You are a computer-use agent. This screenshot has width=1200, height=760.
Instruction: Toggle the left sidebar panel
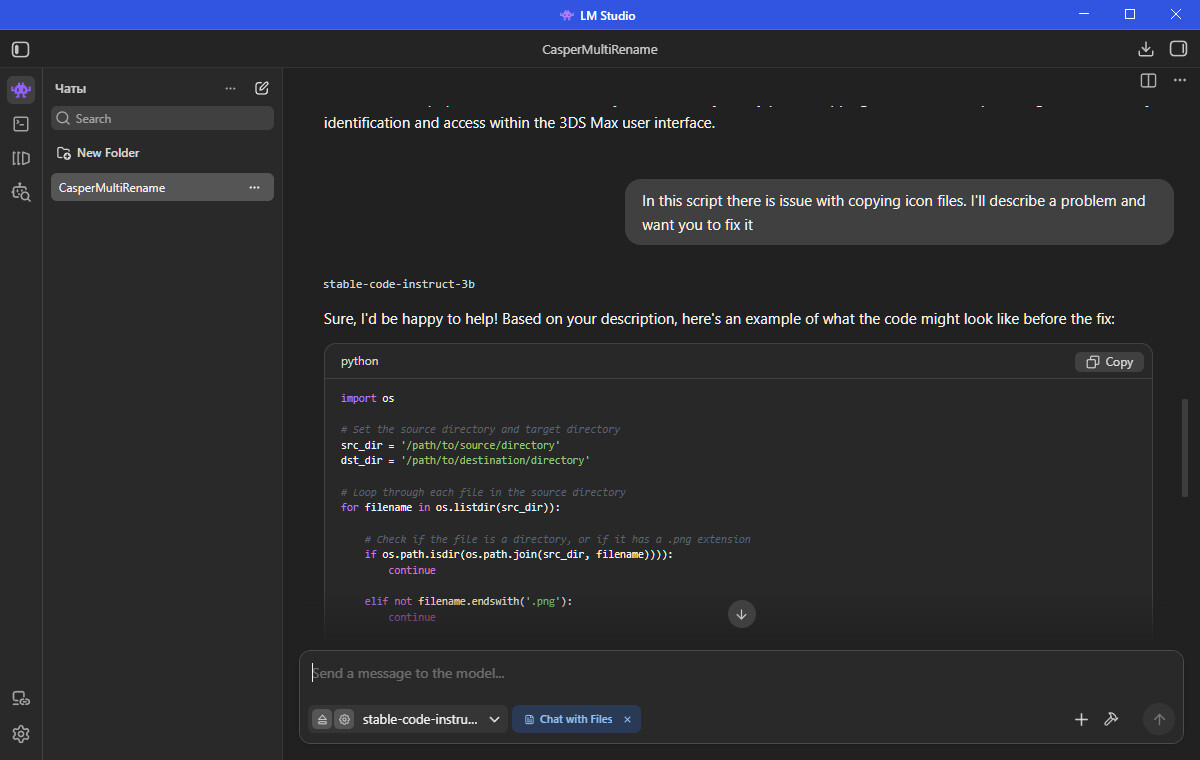pos(21,49)
